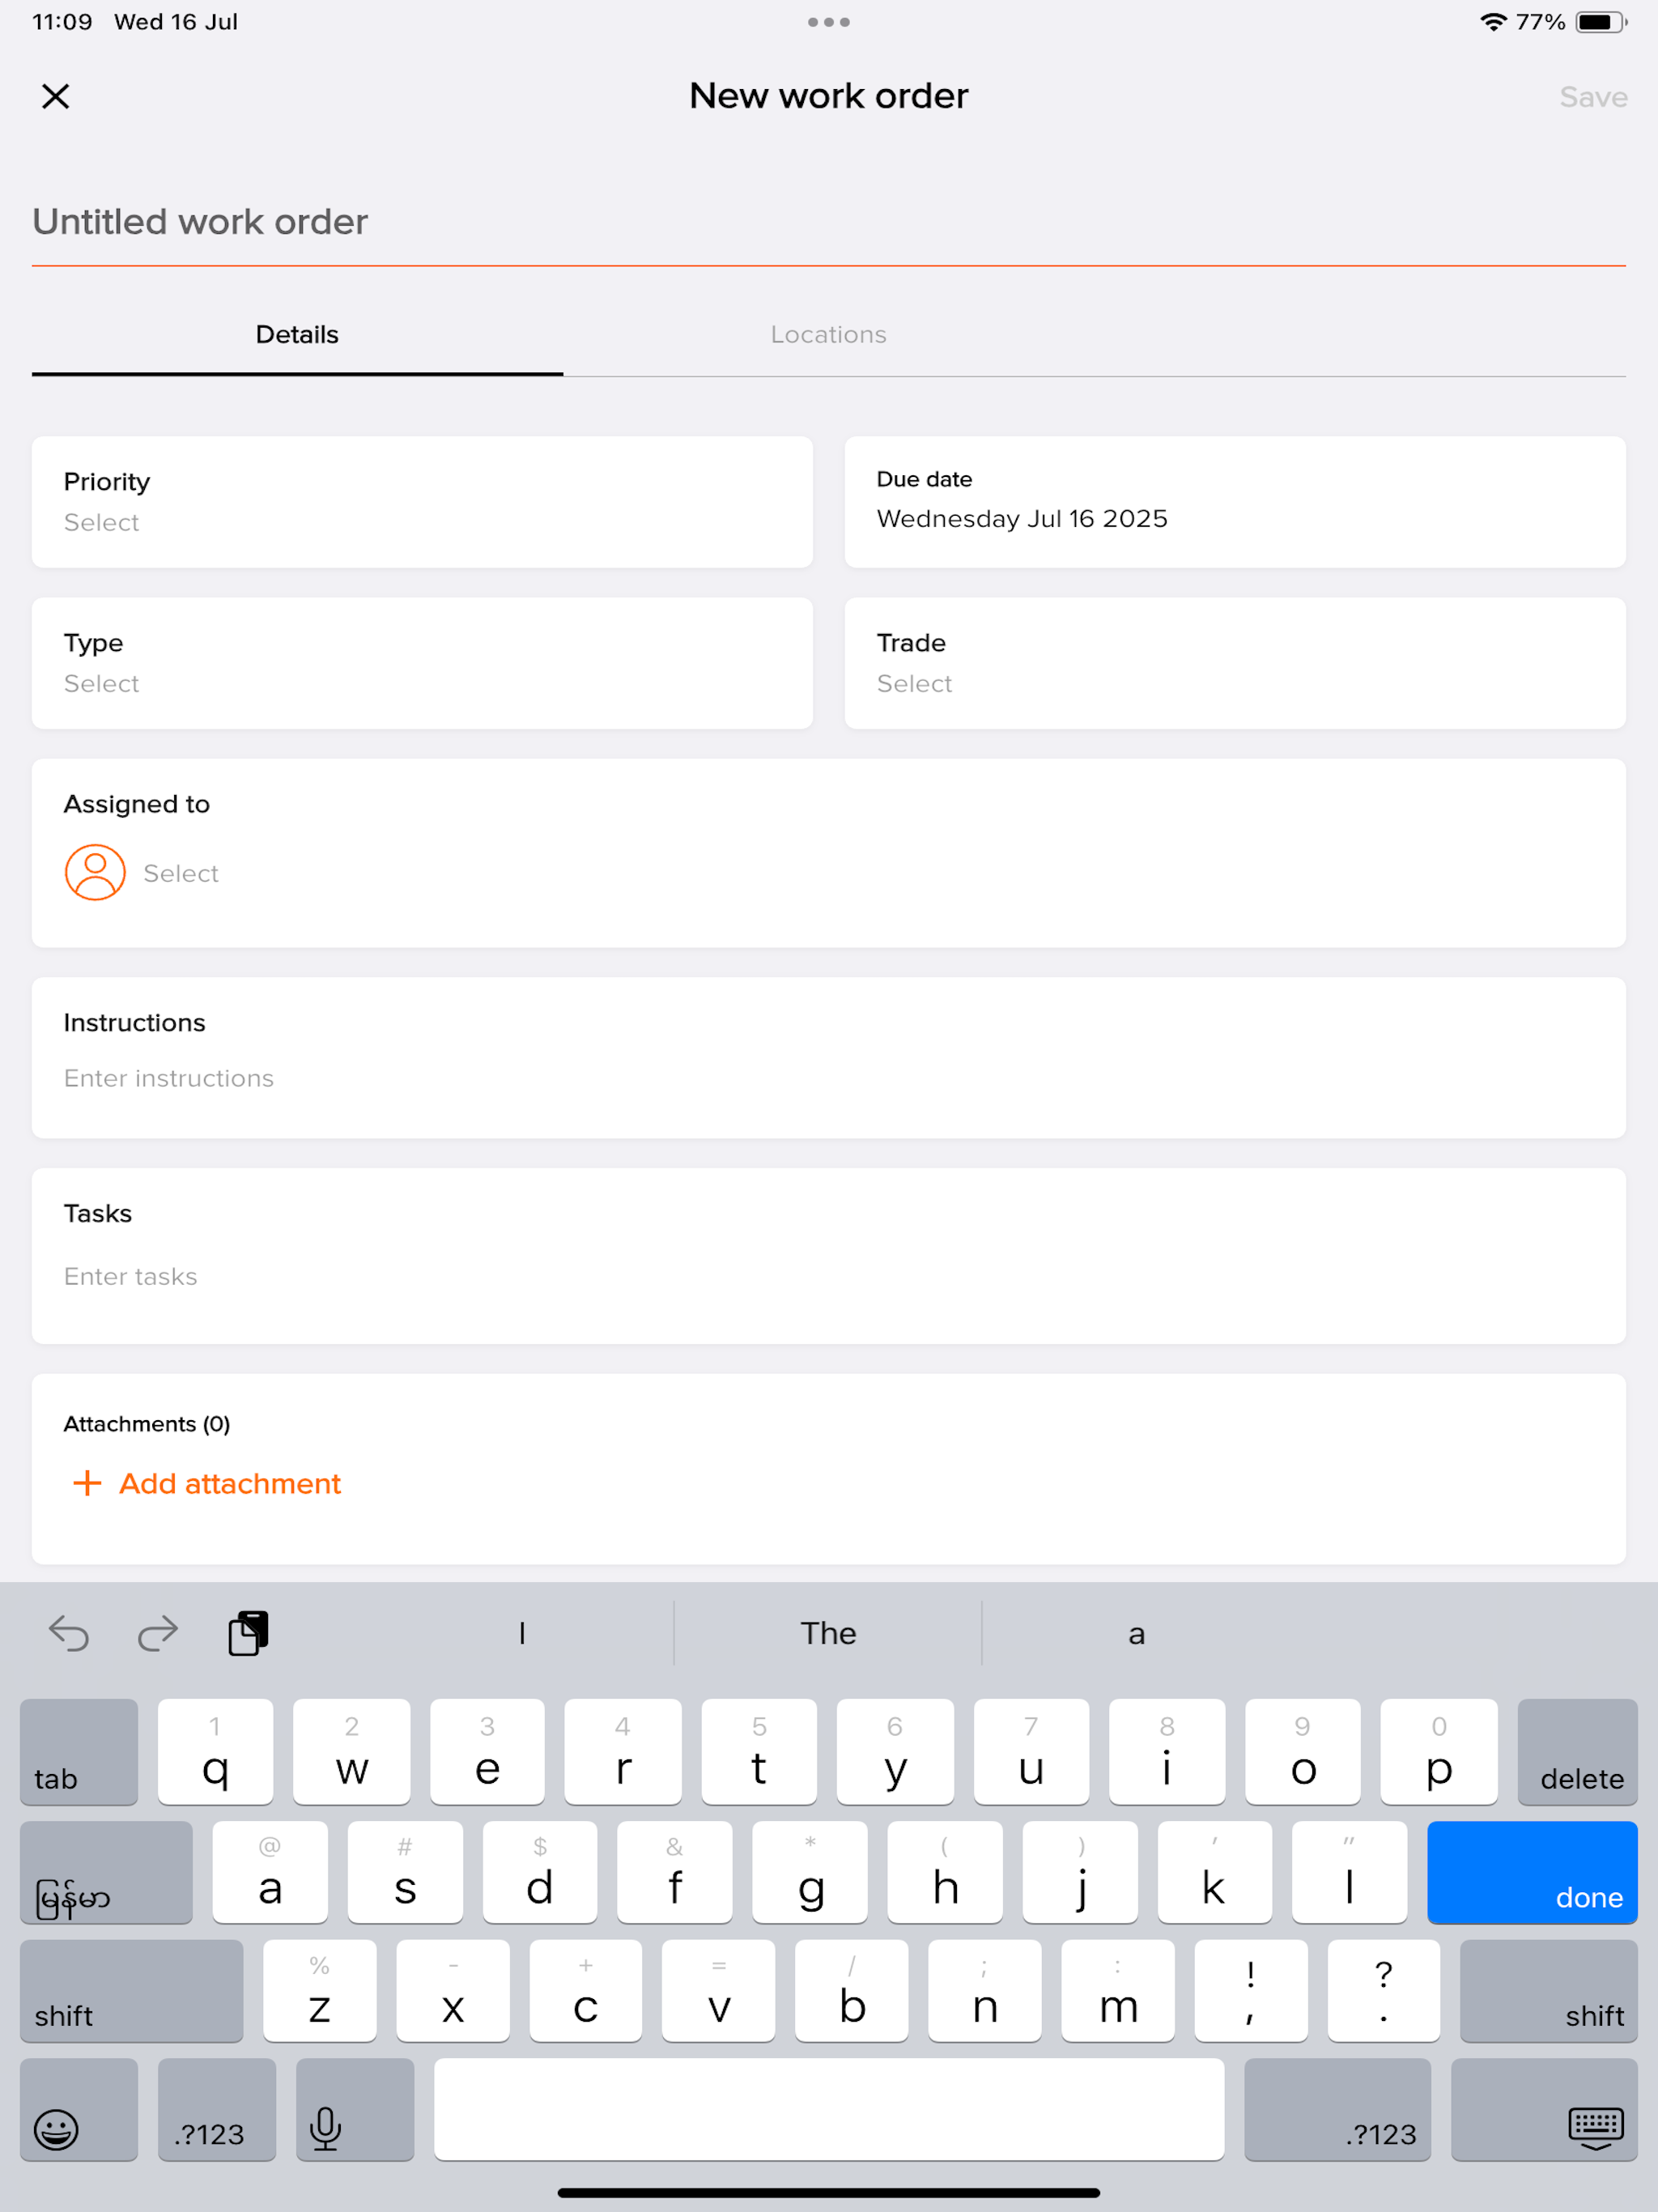Tap the space bar
This screenshot has width=1658, height=2212.
829,2109
